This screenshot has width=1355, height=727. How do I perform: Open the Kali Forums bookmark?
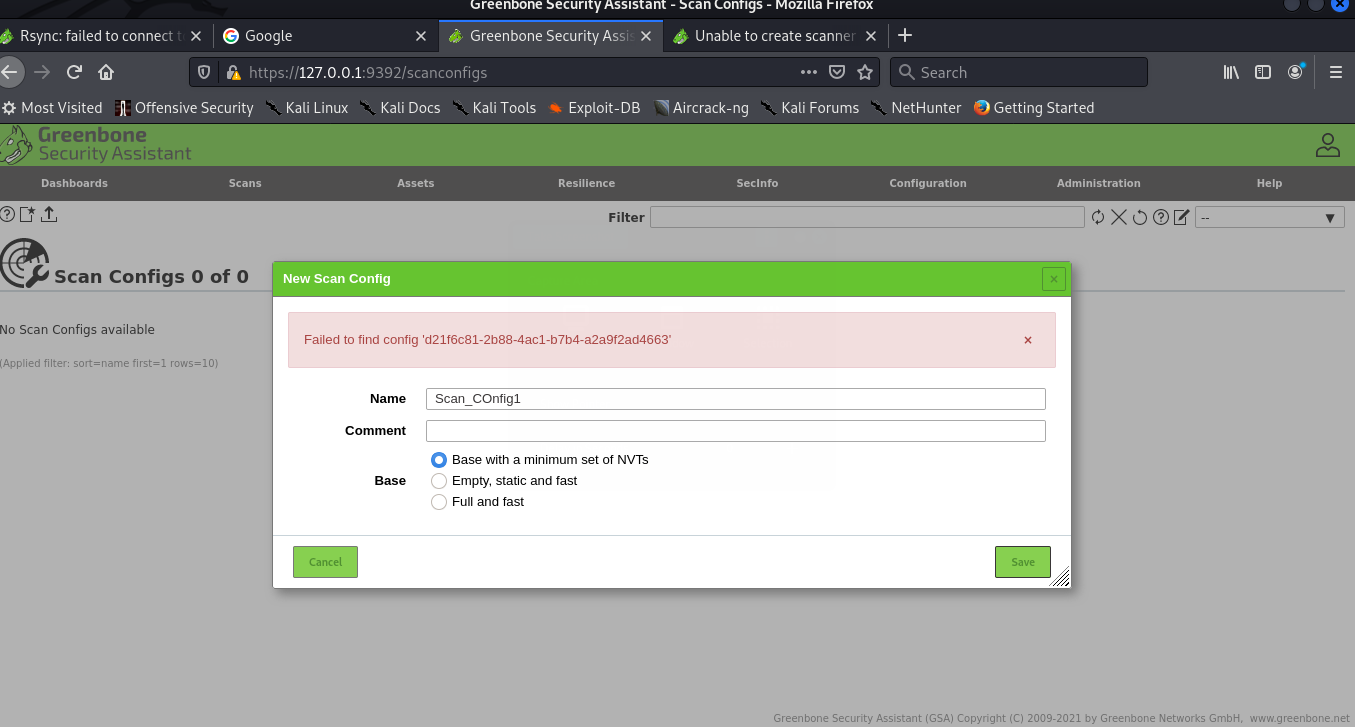[x=809, y=108]
